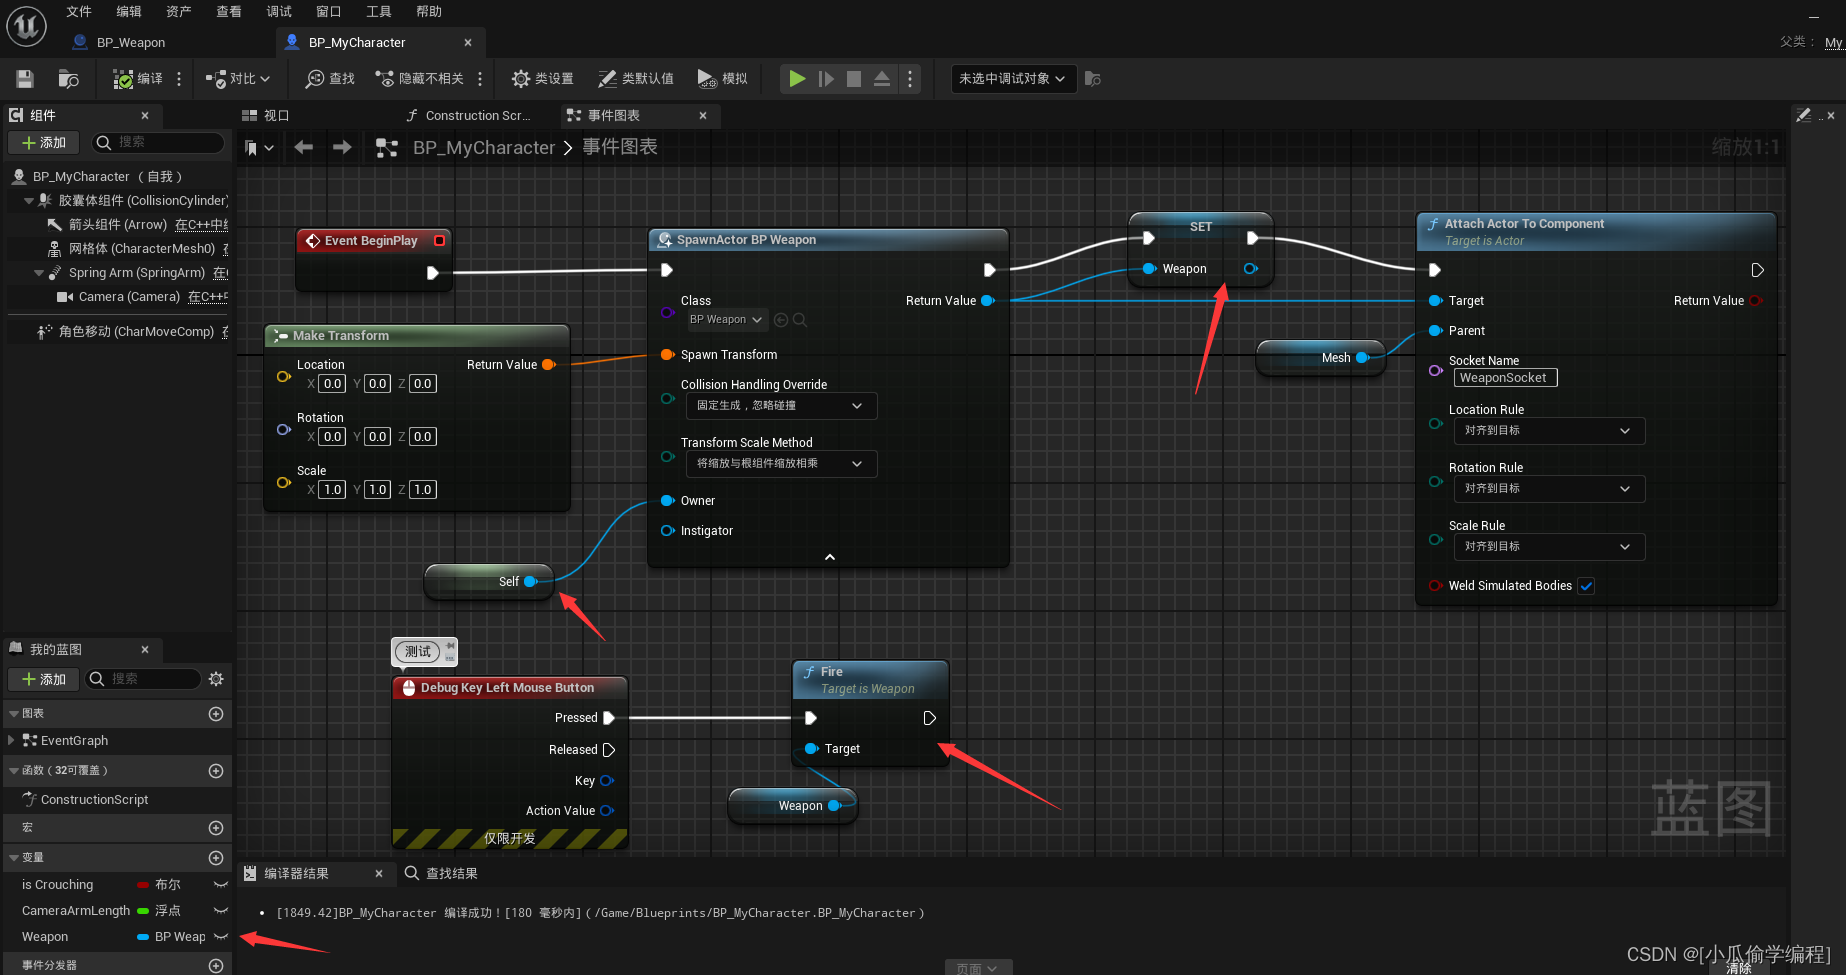This screenshot has height=975, width=1846.
Task: Open My Blueprint settings gear
Action: pyautogui.click(x=216, y=679)
